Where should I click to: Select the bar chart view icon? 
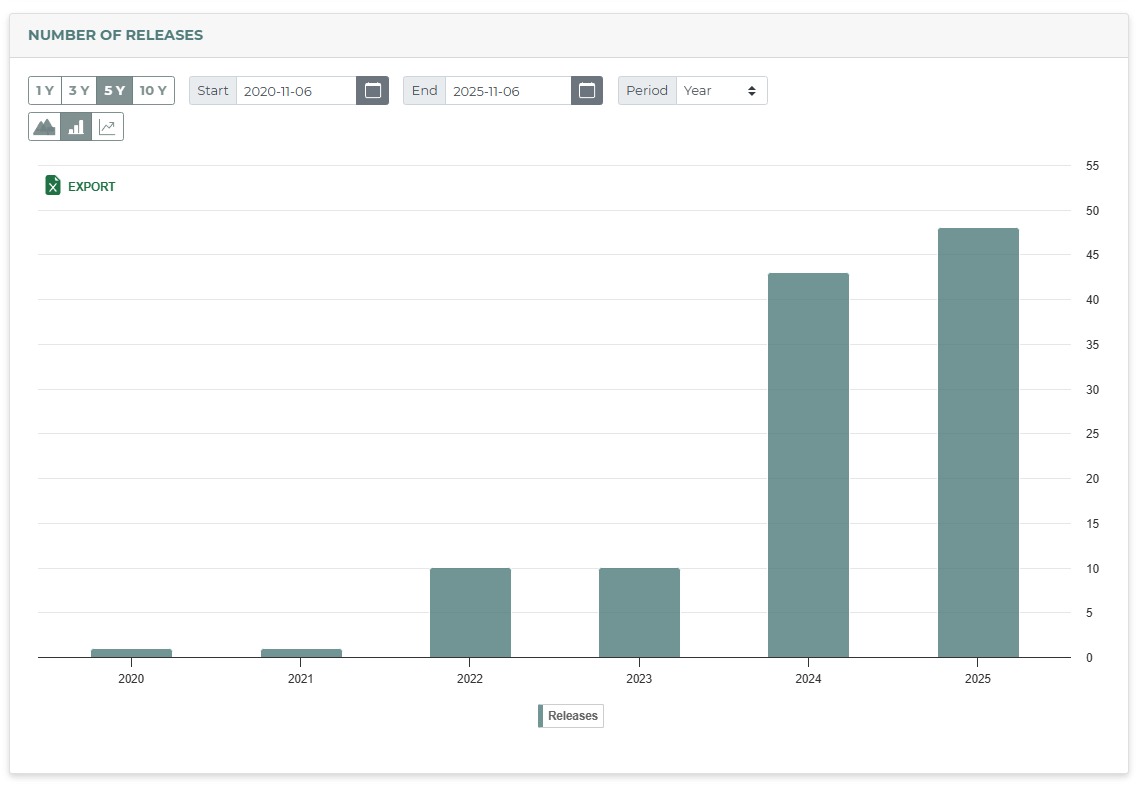pos(76,127)
